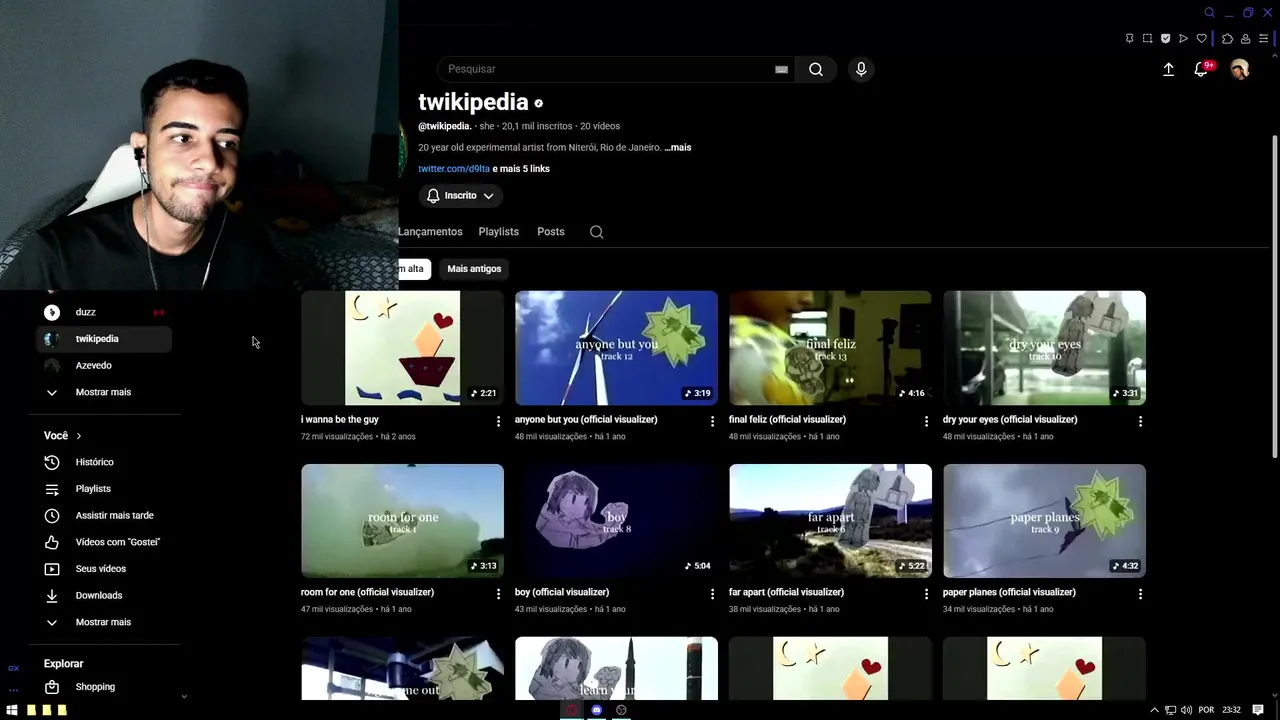Open options menu for 'i wanna be the guy'
This screenshot has width=1280, height=720.
498,422
